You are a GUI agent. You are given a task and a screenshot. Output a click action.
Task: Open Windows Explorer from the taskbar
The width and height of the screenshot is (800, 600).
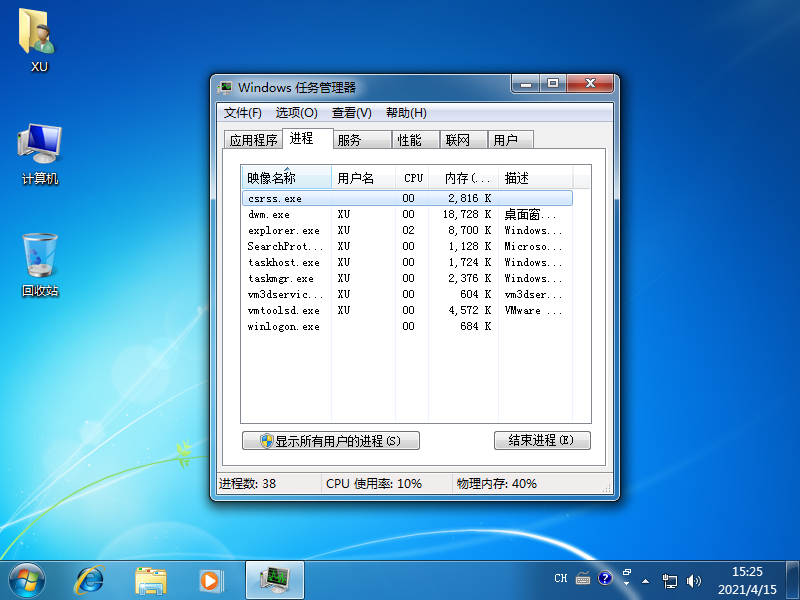point(150,580)
